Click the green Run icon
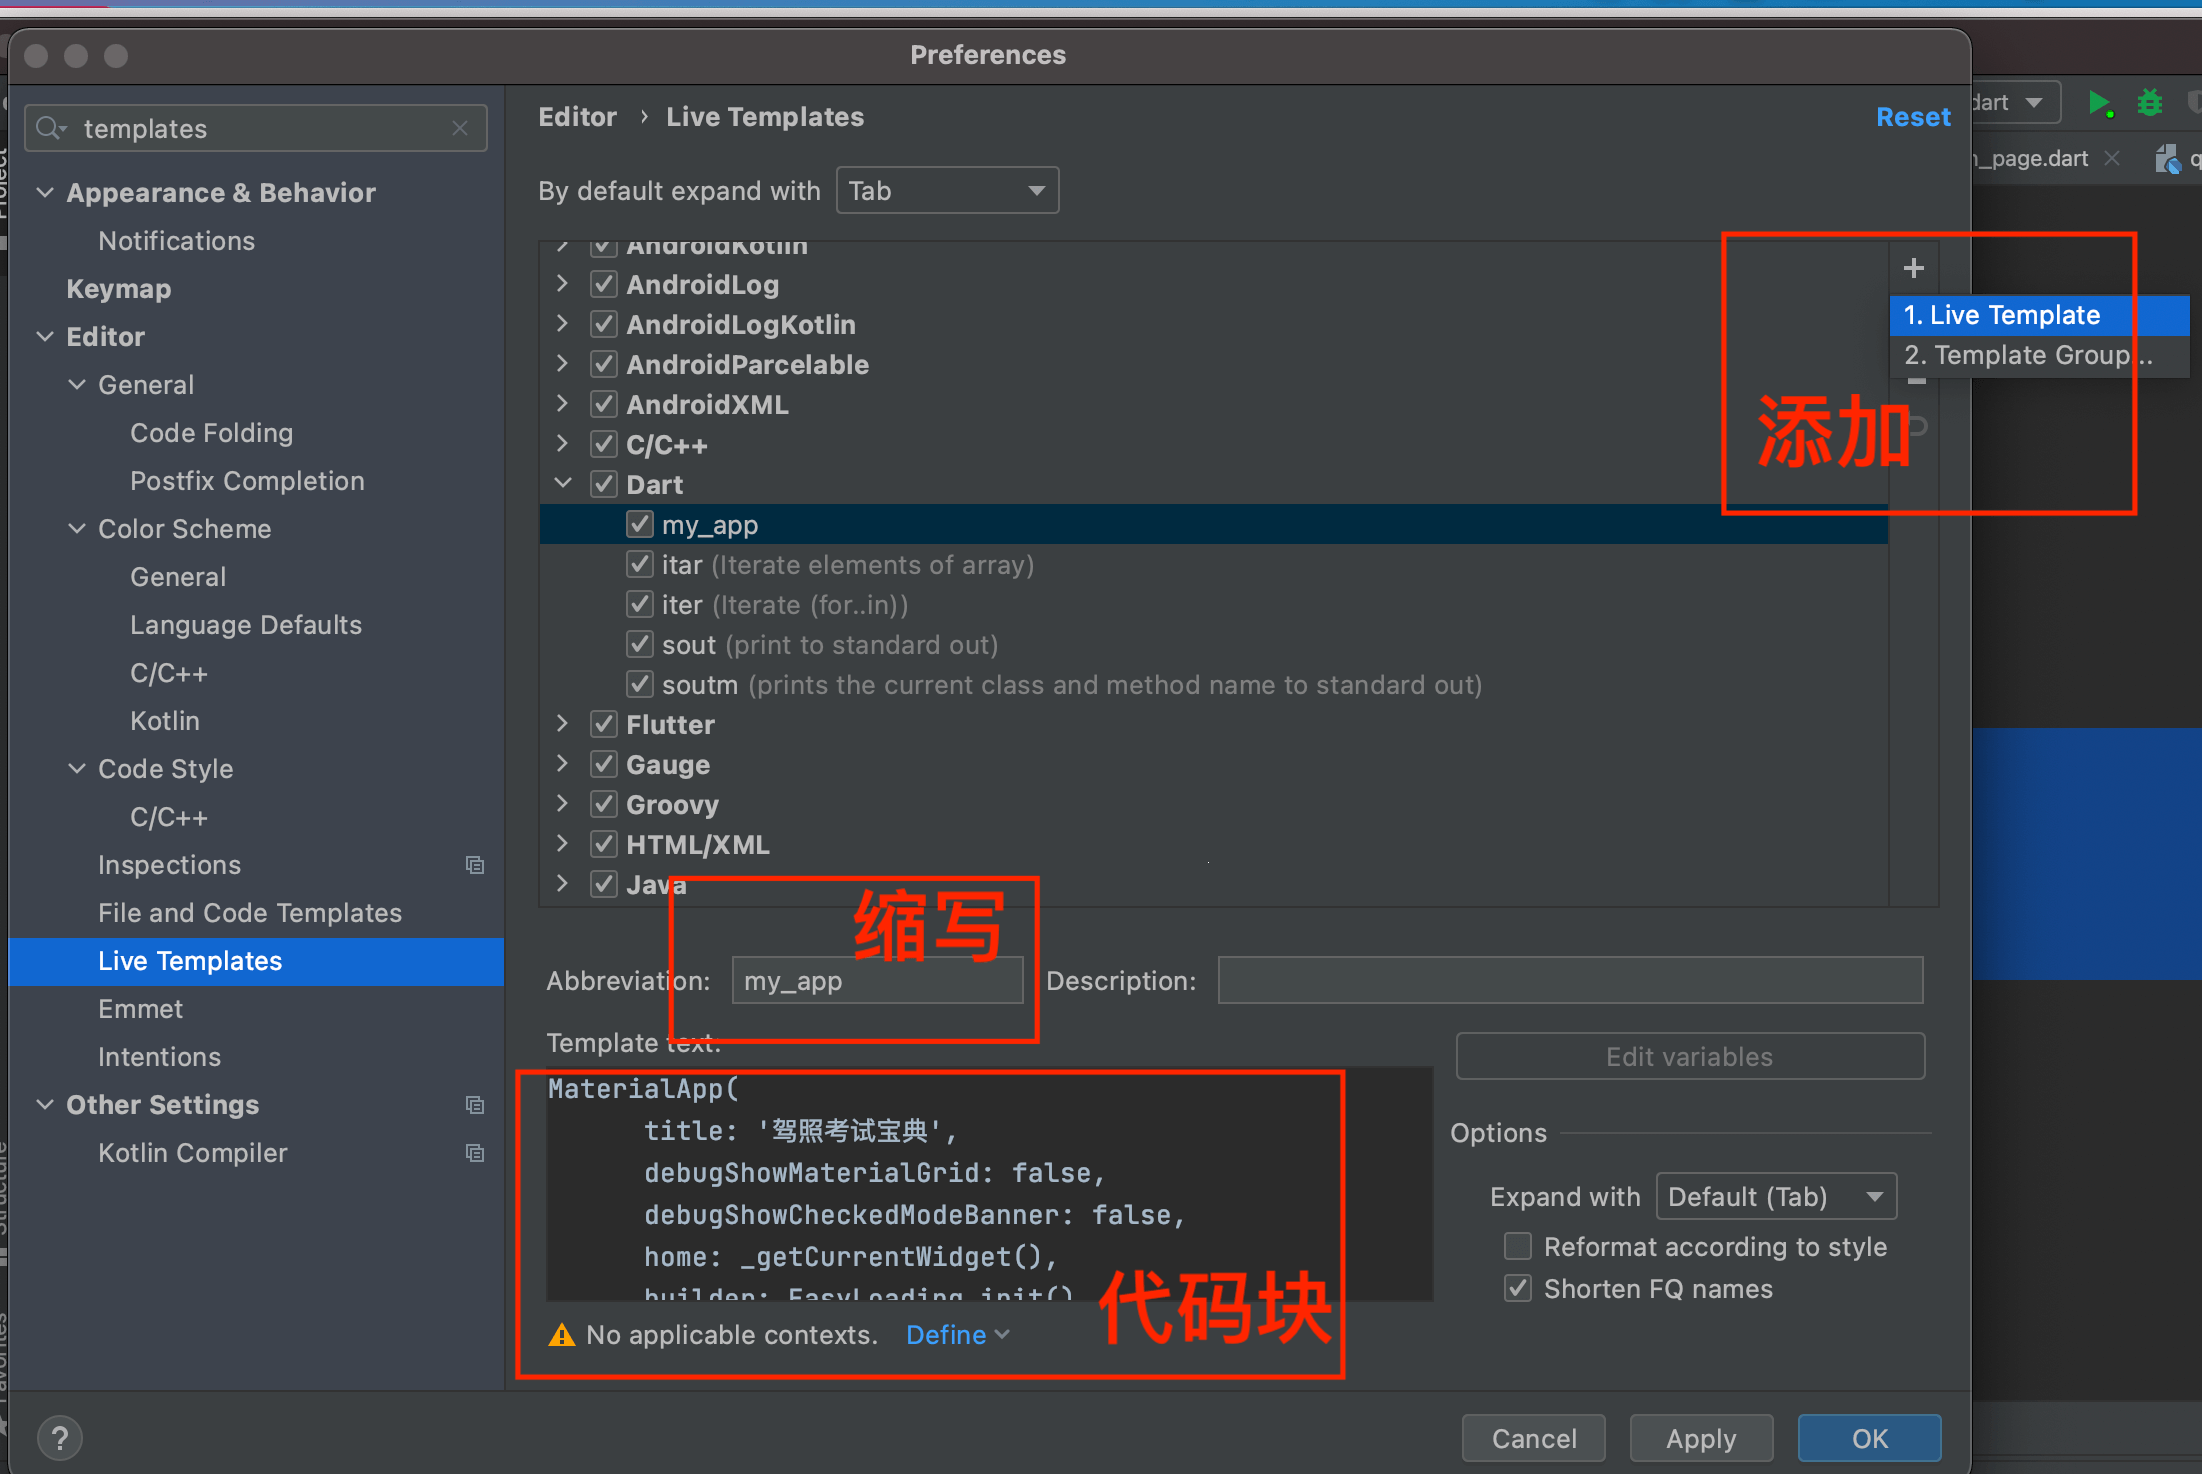Viewport: 2202px width, 1474px height. (2098, 102)
